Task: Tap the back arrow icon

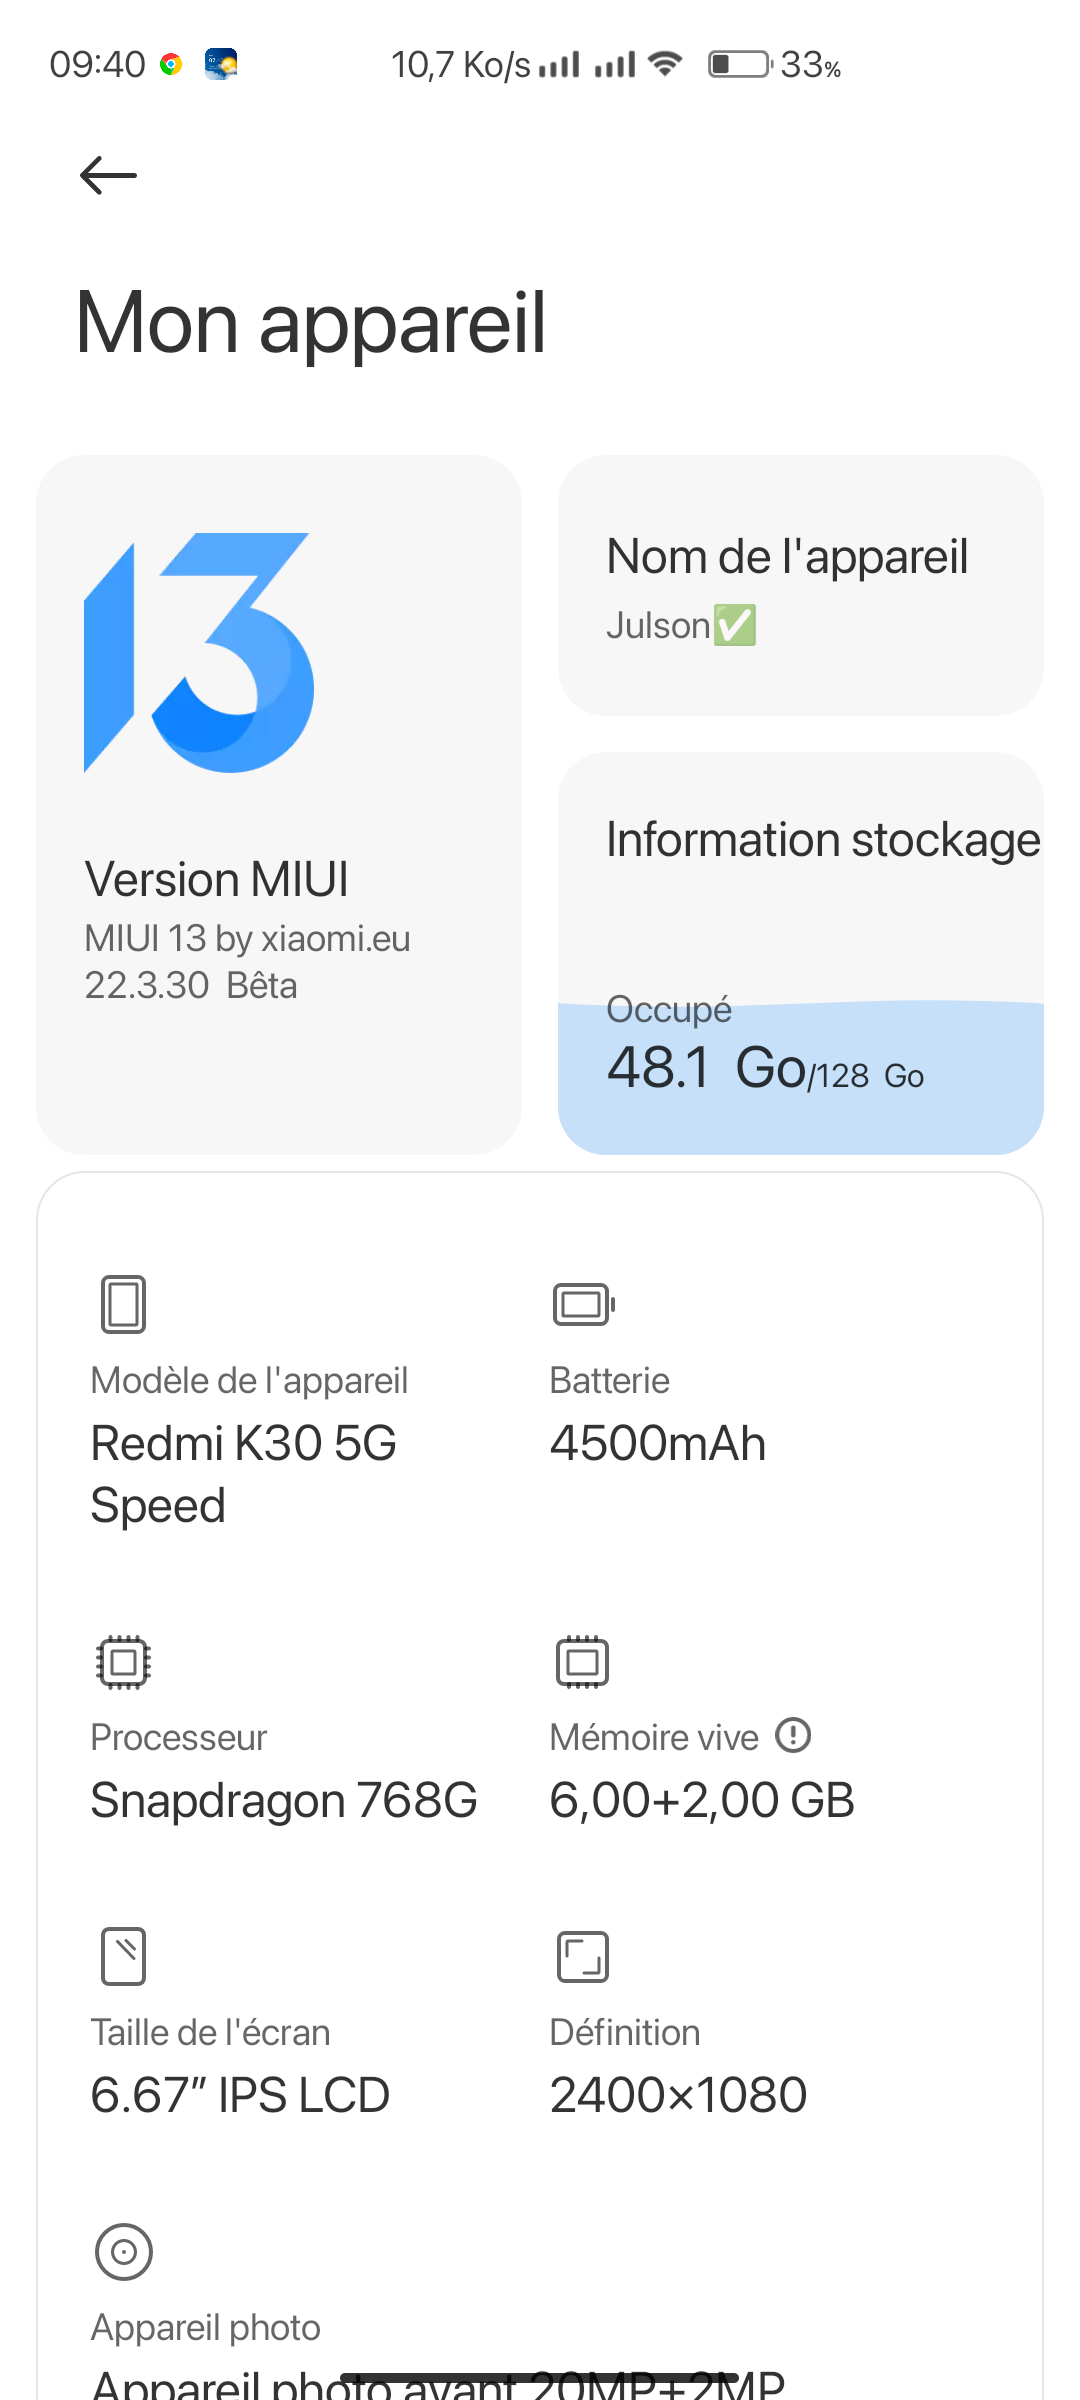Action: (x=108, y=176)
